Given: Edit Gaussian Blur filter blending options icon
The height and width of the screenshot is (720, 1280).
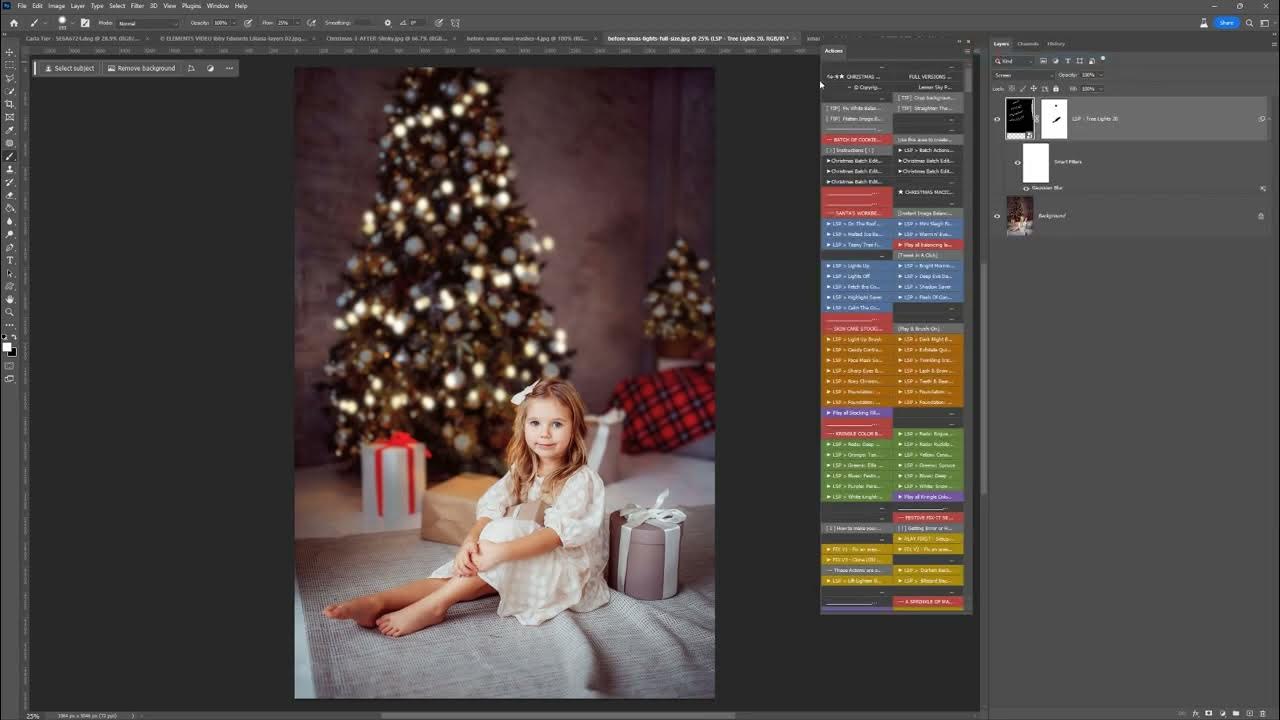Looking at the screenshot, I should point(1263,188).
